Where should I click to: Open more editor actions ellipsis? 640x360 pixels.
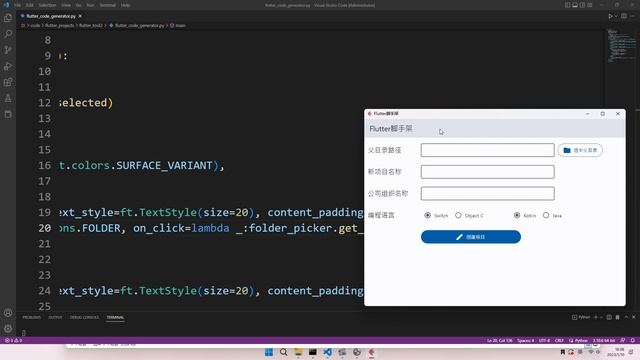click(632, 16)
